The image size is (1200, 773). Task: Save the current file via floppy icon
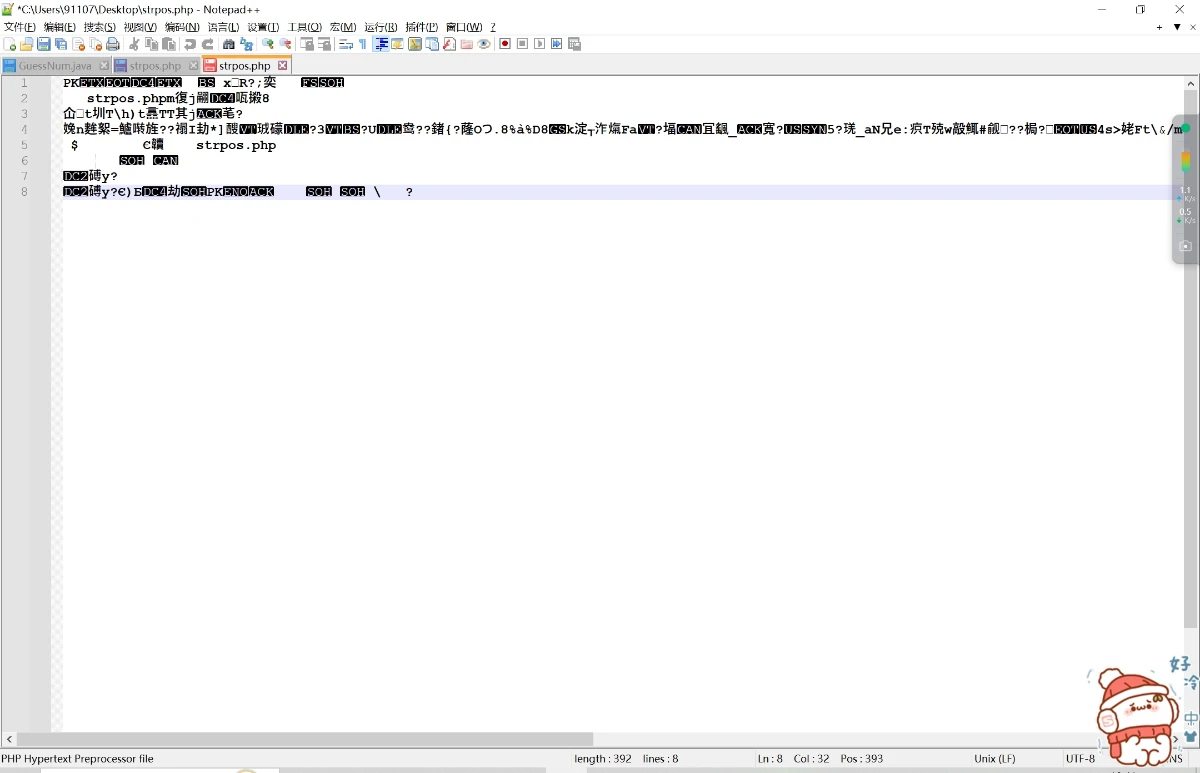click(43, 44)
